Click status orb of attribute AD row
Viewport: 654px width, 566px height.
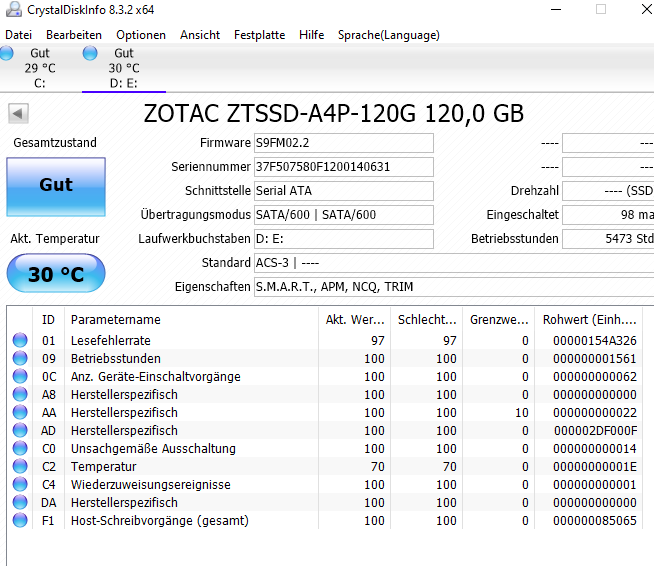20,430
